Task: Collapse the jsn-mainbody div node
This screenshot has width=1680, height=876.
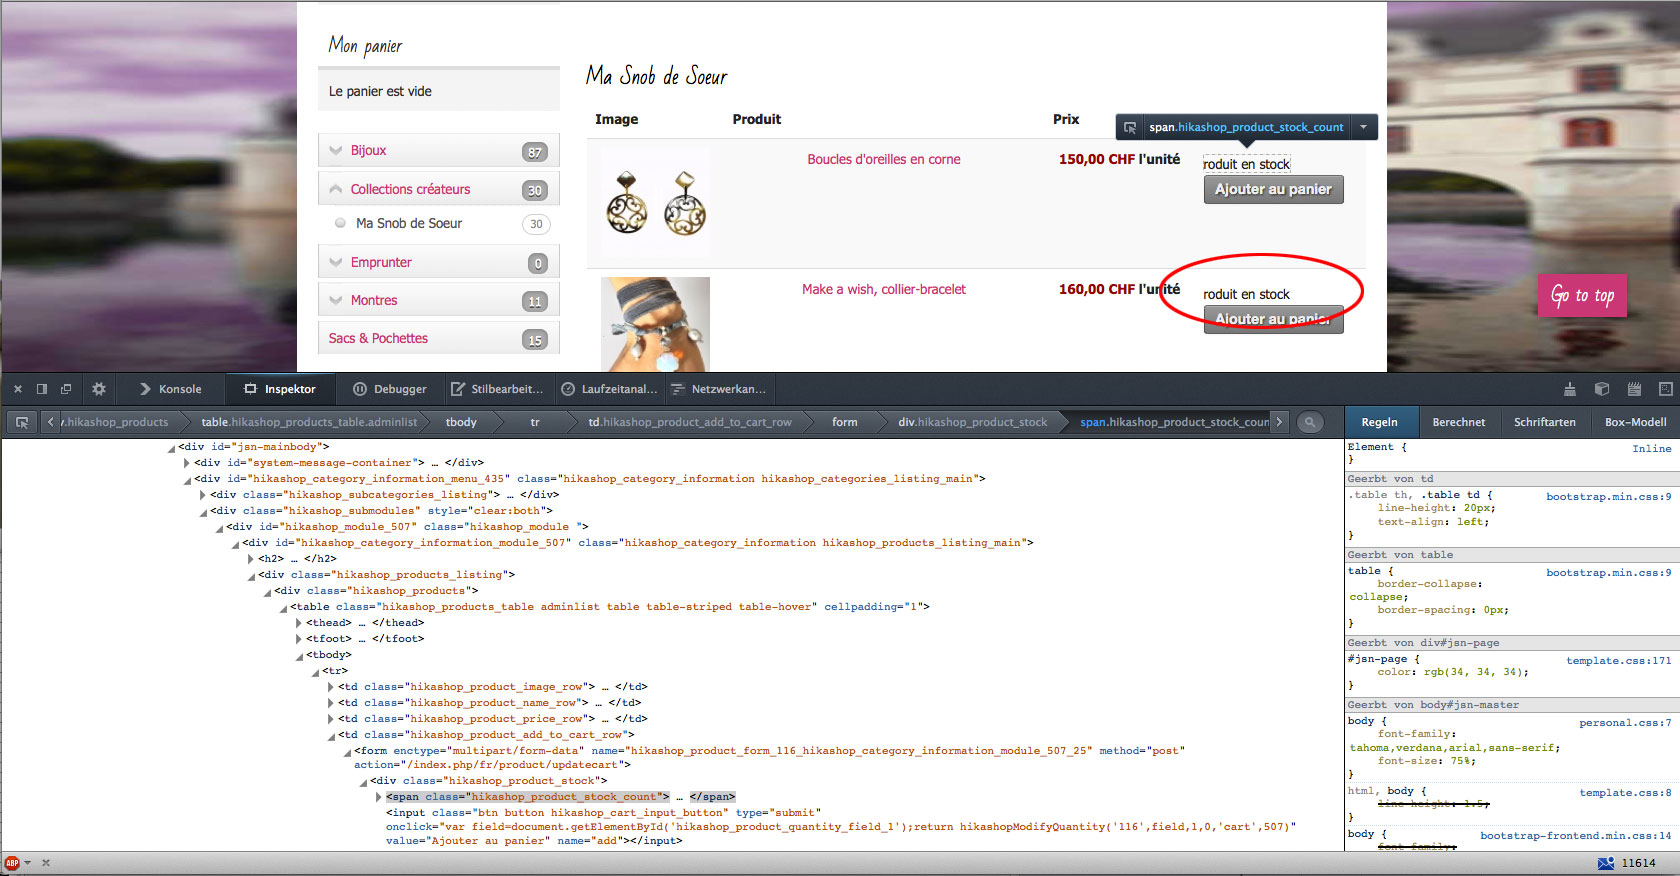Action: click(171, 448)
